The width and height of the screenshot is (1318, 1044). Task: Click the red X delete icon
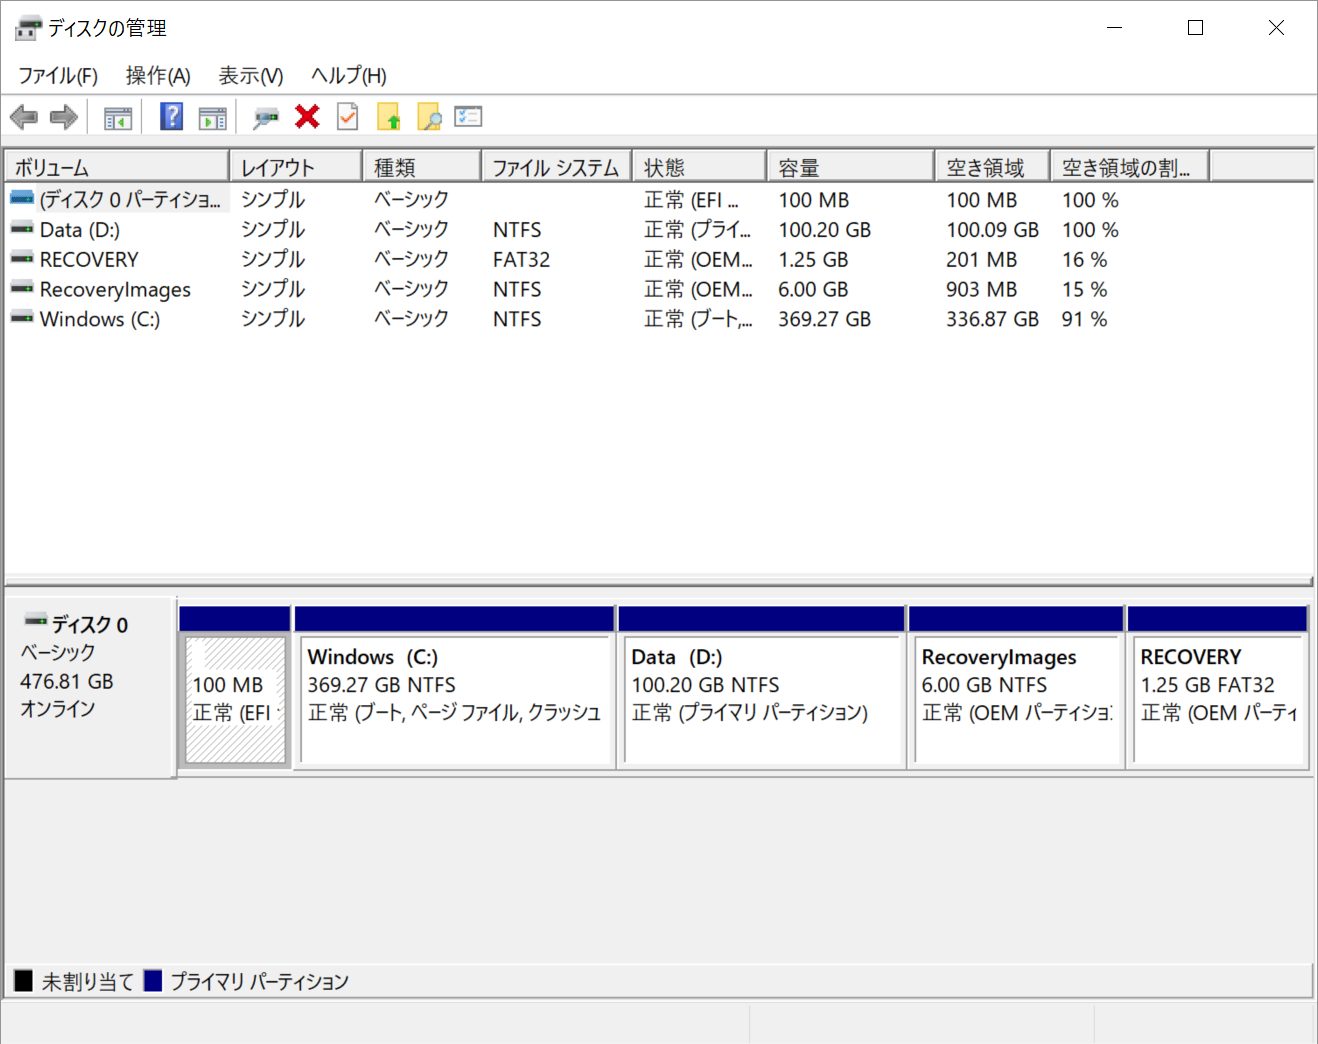click(308, 116)
